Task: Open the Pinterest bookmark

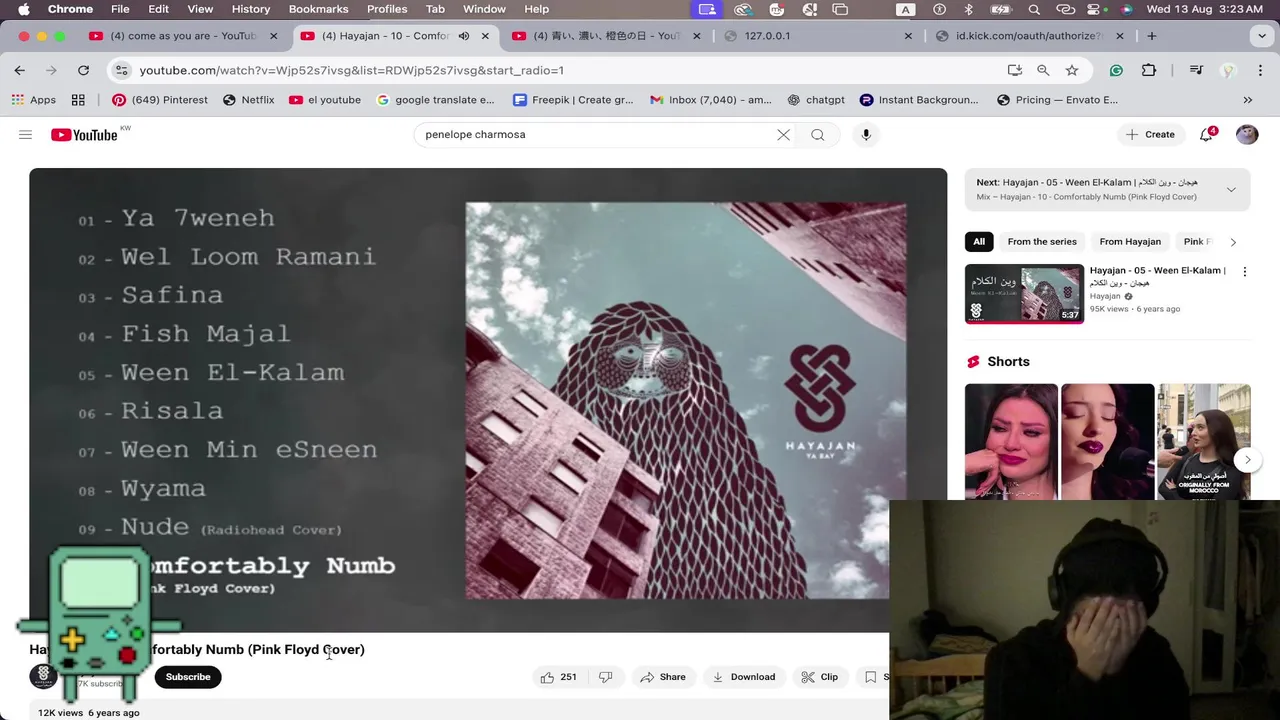Action: (x=160, y=100)
